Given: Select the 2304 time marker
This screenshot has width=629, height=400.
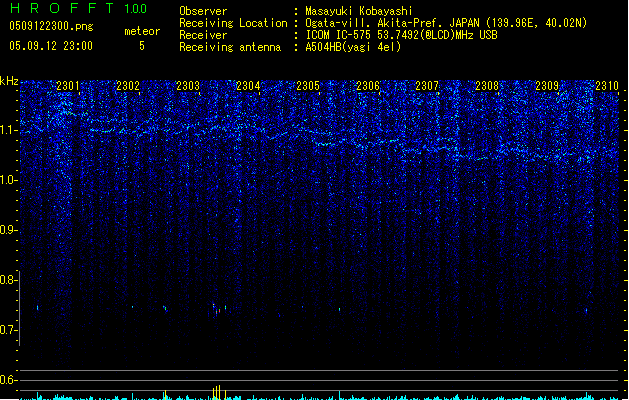Looking at the screenshot, I should [x=248, y=86].
